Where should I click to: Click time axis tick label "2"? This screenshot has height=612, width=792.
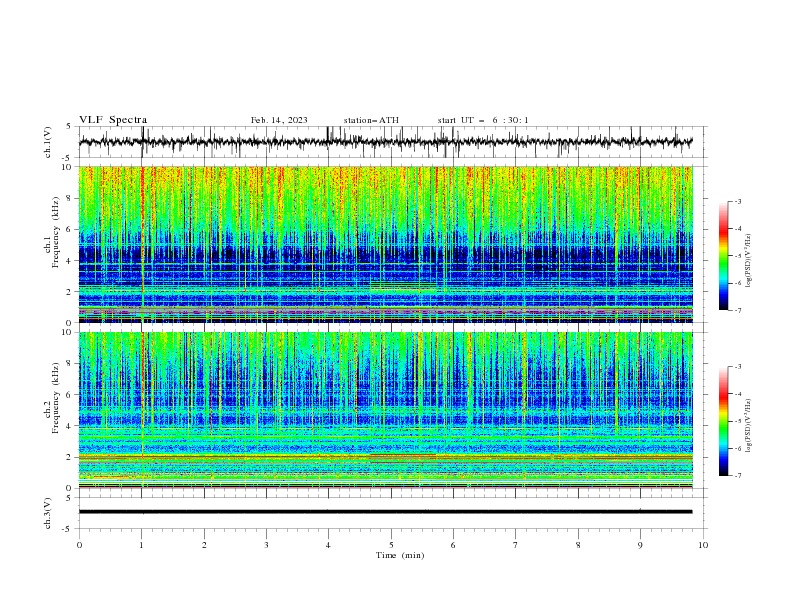coord(204,545)
